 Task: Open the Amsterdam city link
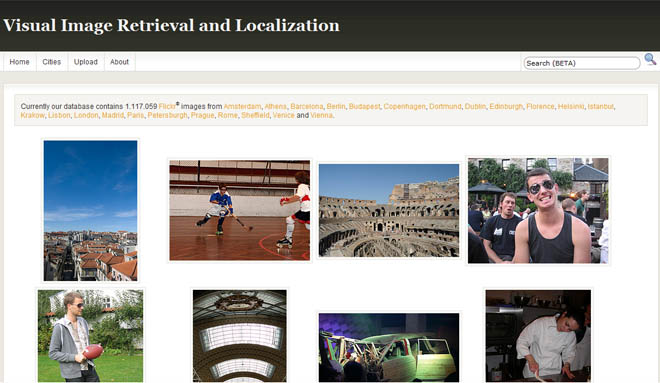pos(242,106)
